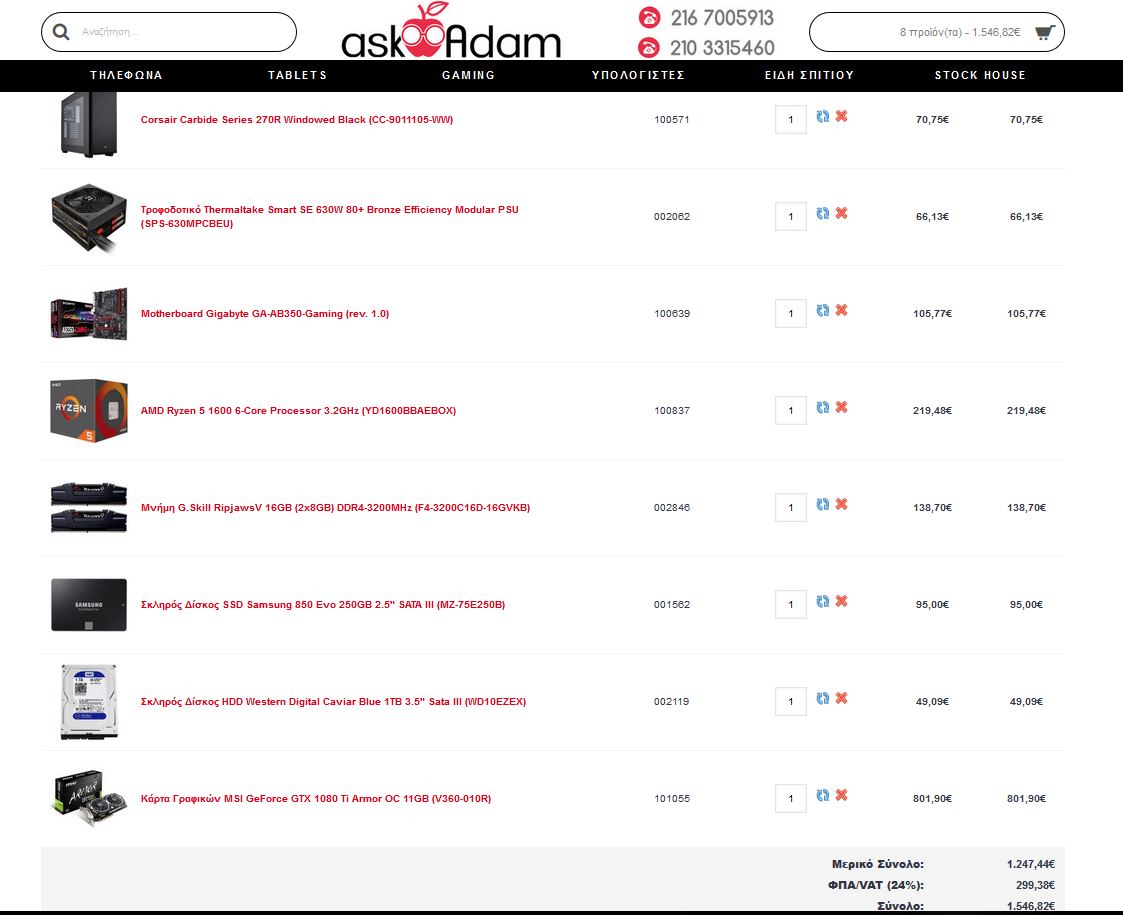This screenshot has width=1123, height=915.
Task: Open MSI GeForce GTX 1080 Ti link
Action: pyautogui.click(x=316, y=798)
